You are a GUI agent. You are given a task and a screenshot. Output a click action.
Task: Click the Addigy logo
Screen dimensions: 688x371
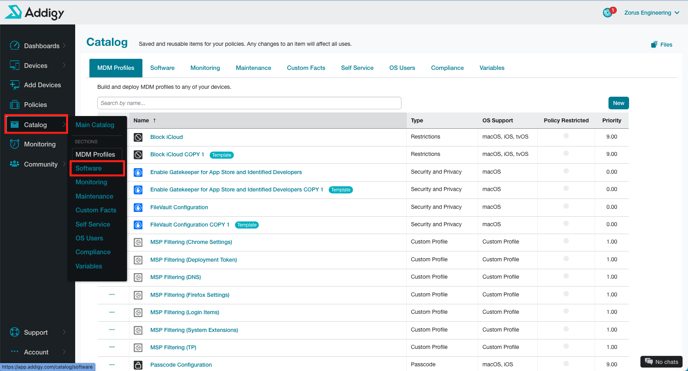click(35, 12)
